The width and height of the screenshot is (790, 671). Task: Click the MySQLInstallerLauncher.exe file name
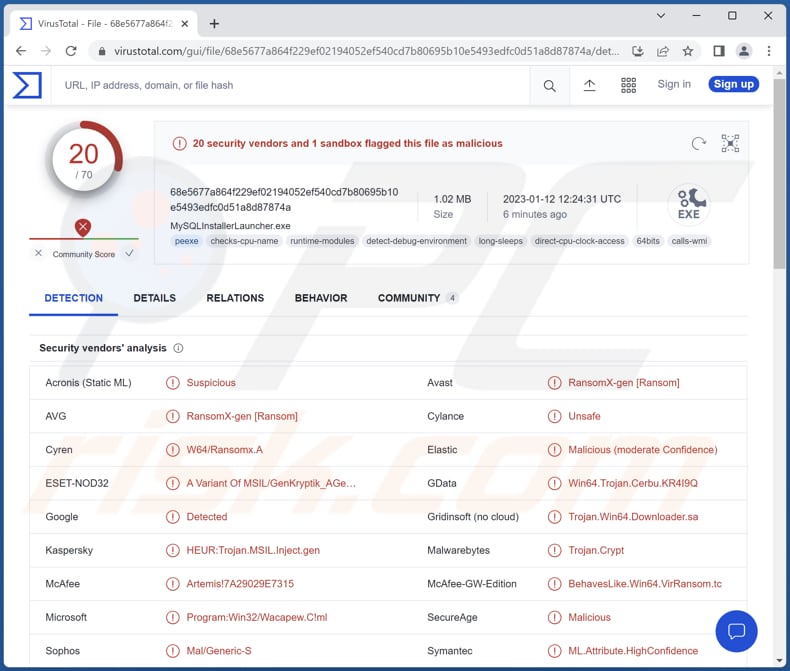pyautogui.click(x=230, y=226)
